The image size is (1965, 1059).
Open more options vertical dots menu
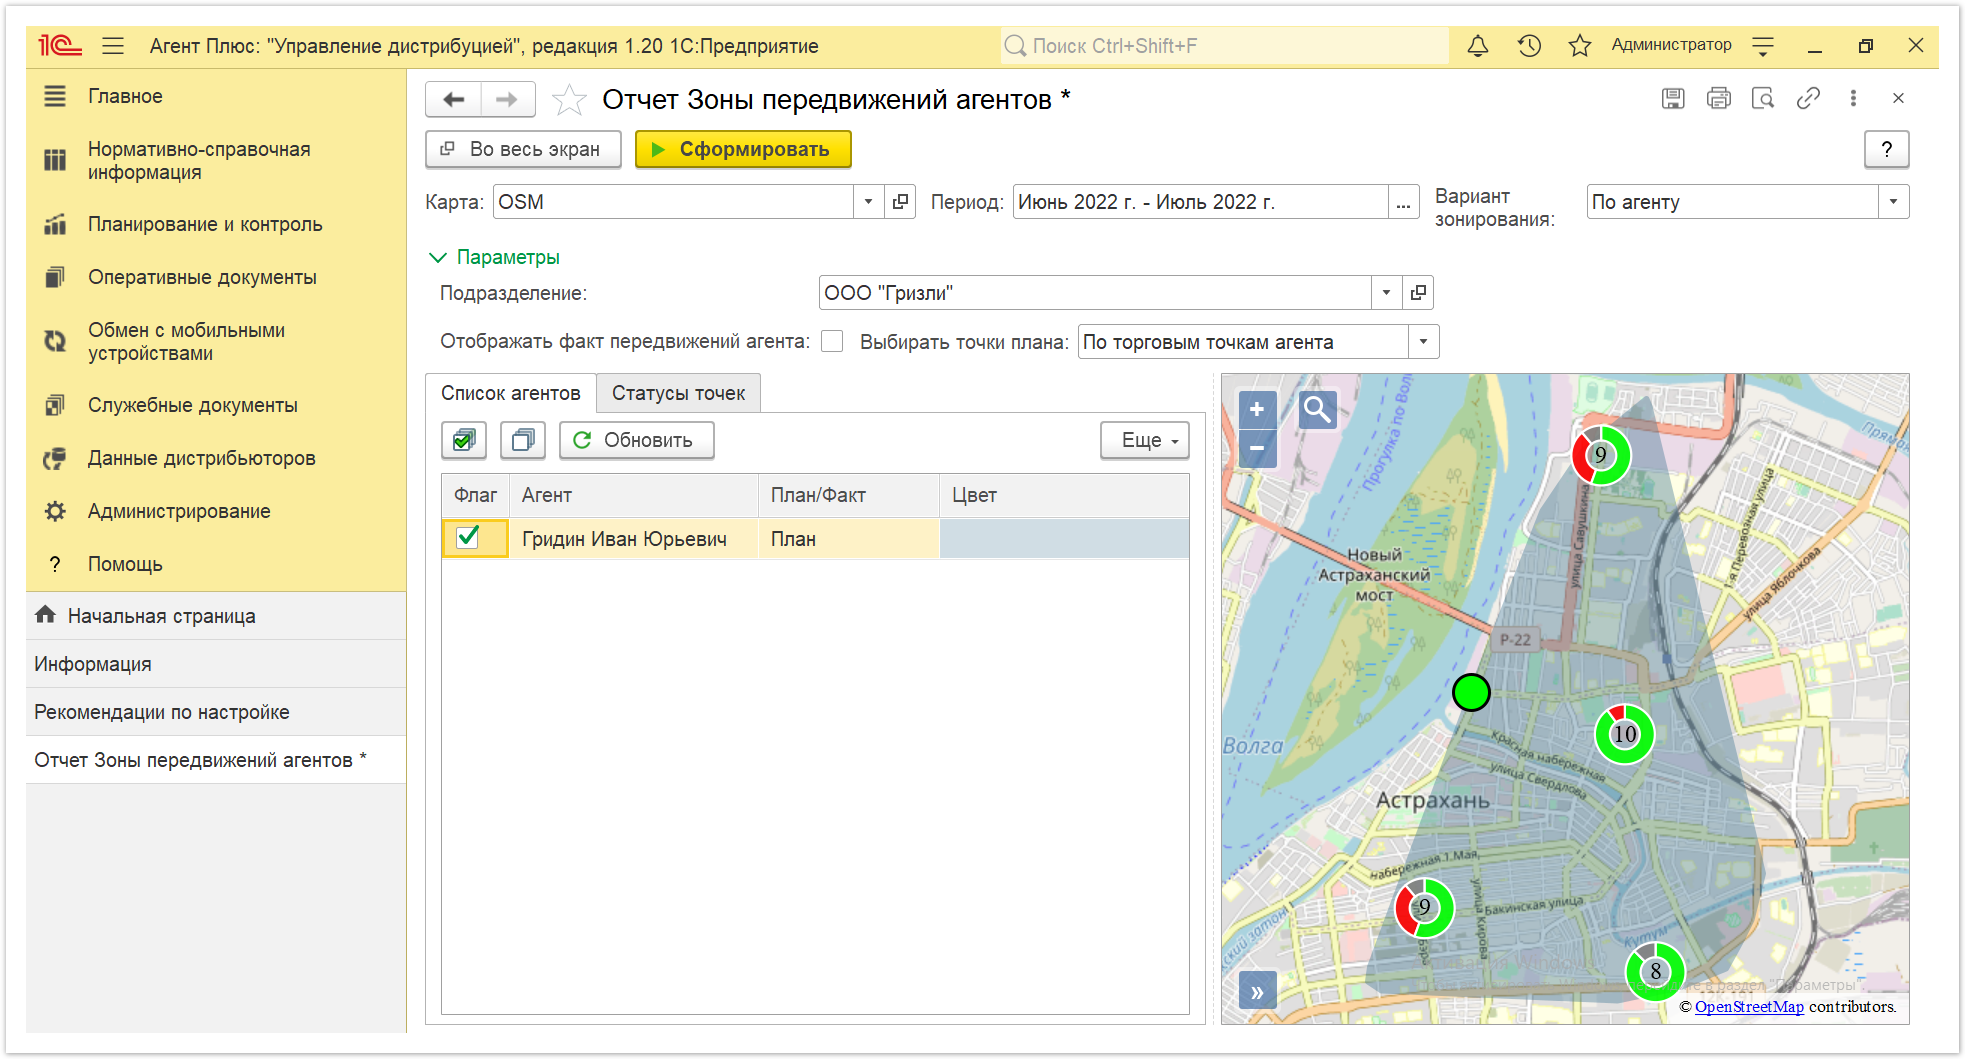1853,98
